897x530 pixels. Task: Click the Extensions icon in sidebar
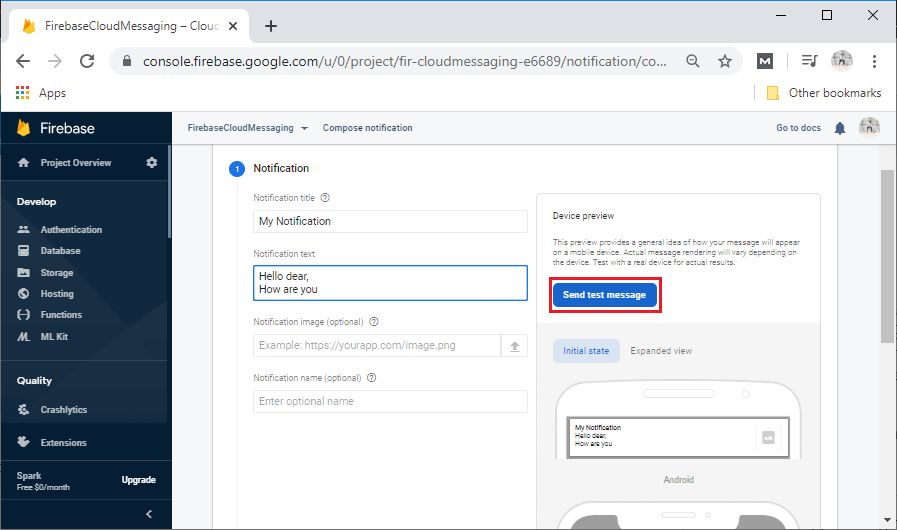(x=23, y=442)
